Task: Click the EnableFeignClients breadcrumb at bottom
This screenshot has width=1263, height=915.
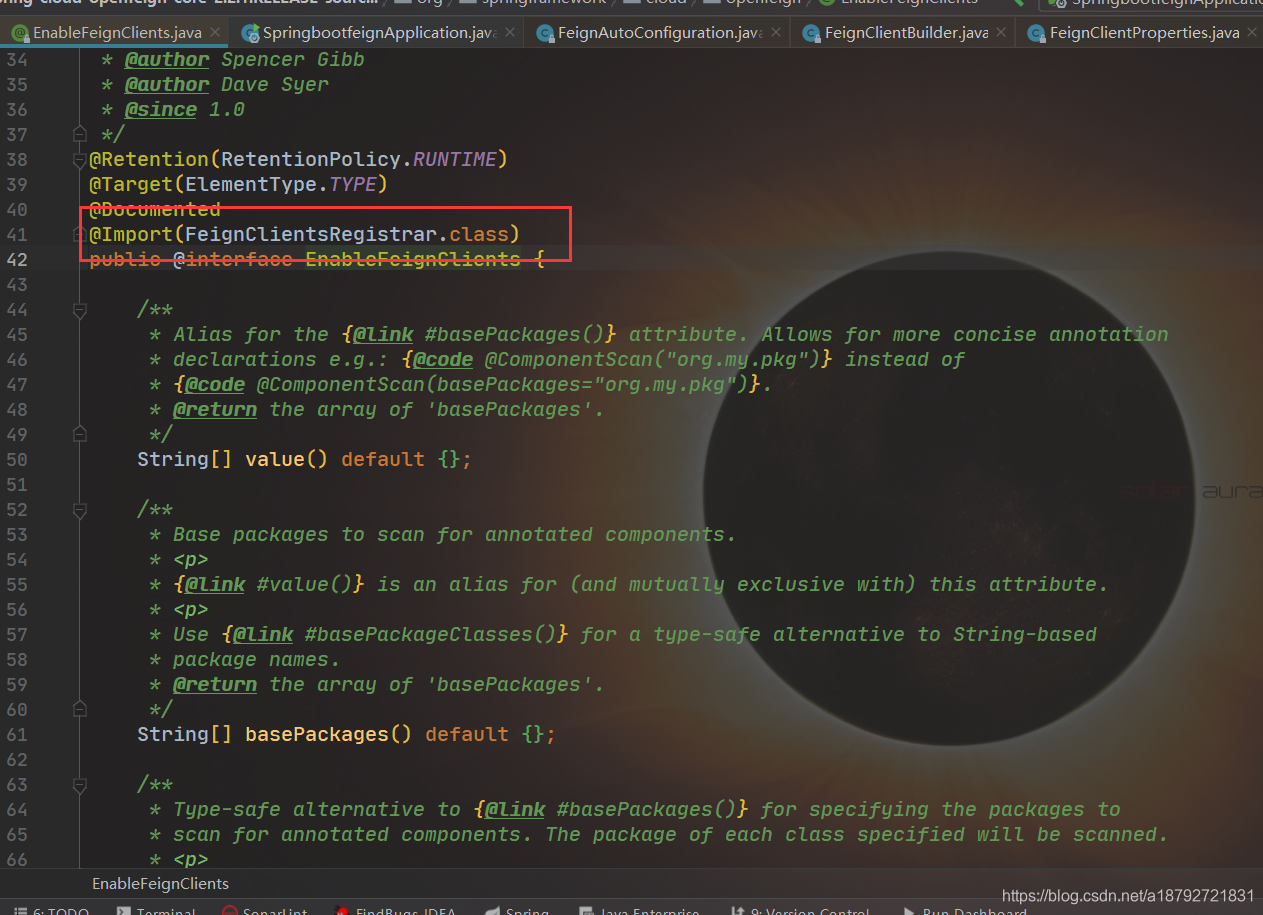Action: tap(160, 884)
